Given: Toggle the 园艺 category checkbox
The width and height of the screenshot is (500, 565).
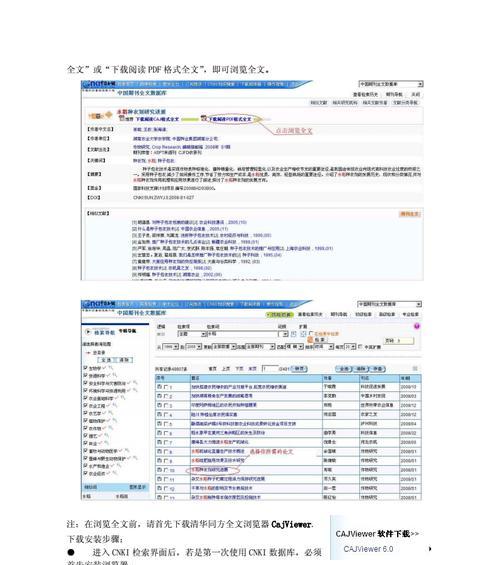Looking at the screenshot, I should (x=86, y=435).
